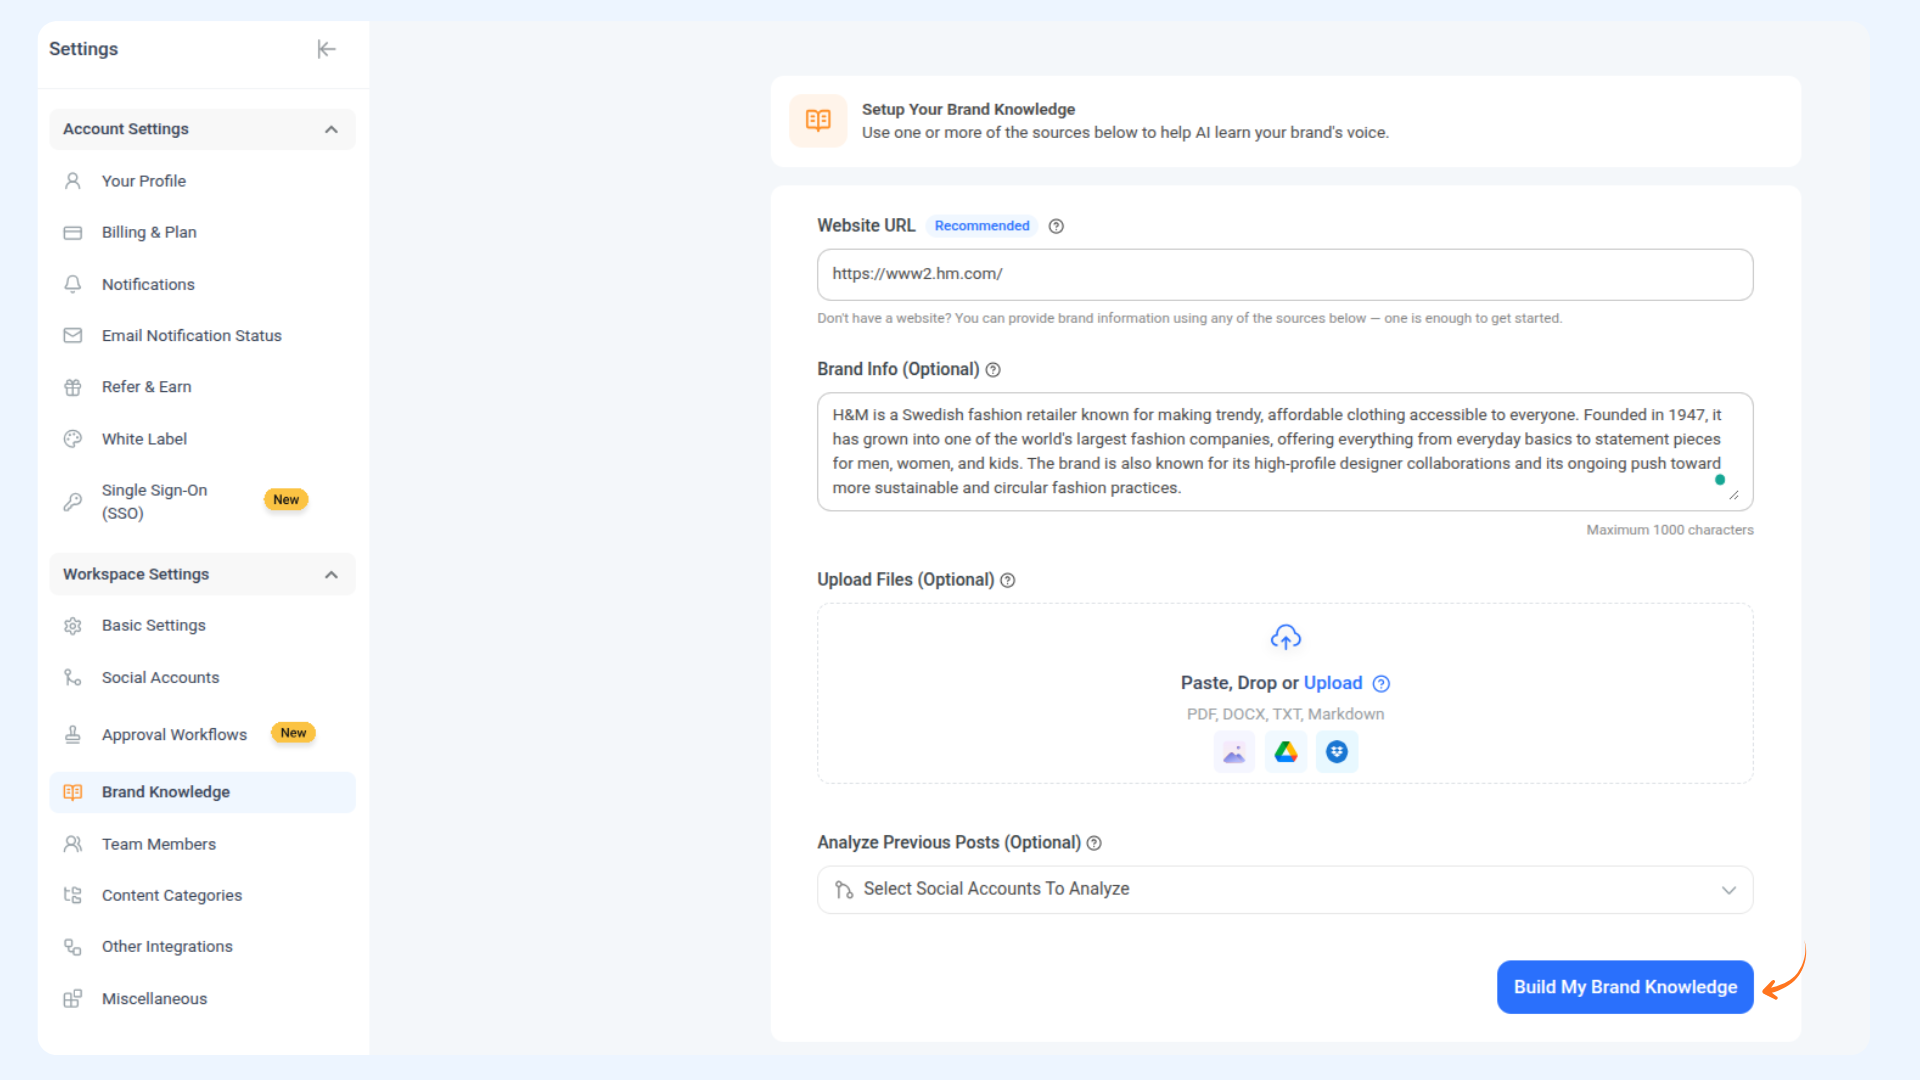This screenshot has width=1920, height=1080.
Task: Click the help icon beside Upload Files
Action: click(x=1008, y=580)
